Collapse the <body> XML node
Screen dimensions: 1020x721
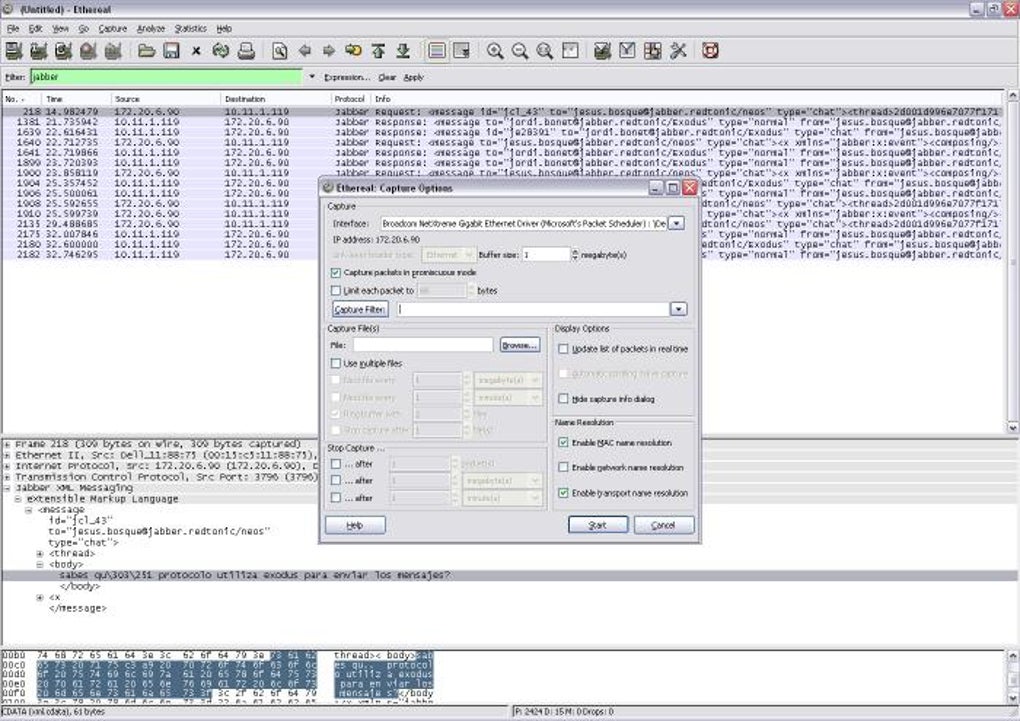pos(40,565)
